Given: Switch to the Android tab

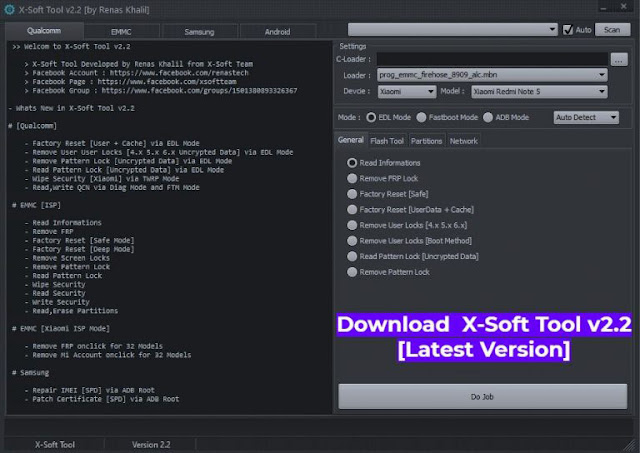Looking at the screenshot, I should pyautogui.click(x=278, y=32).
